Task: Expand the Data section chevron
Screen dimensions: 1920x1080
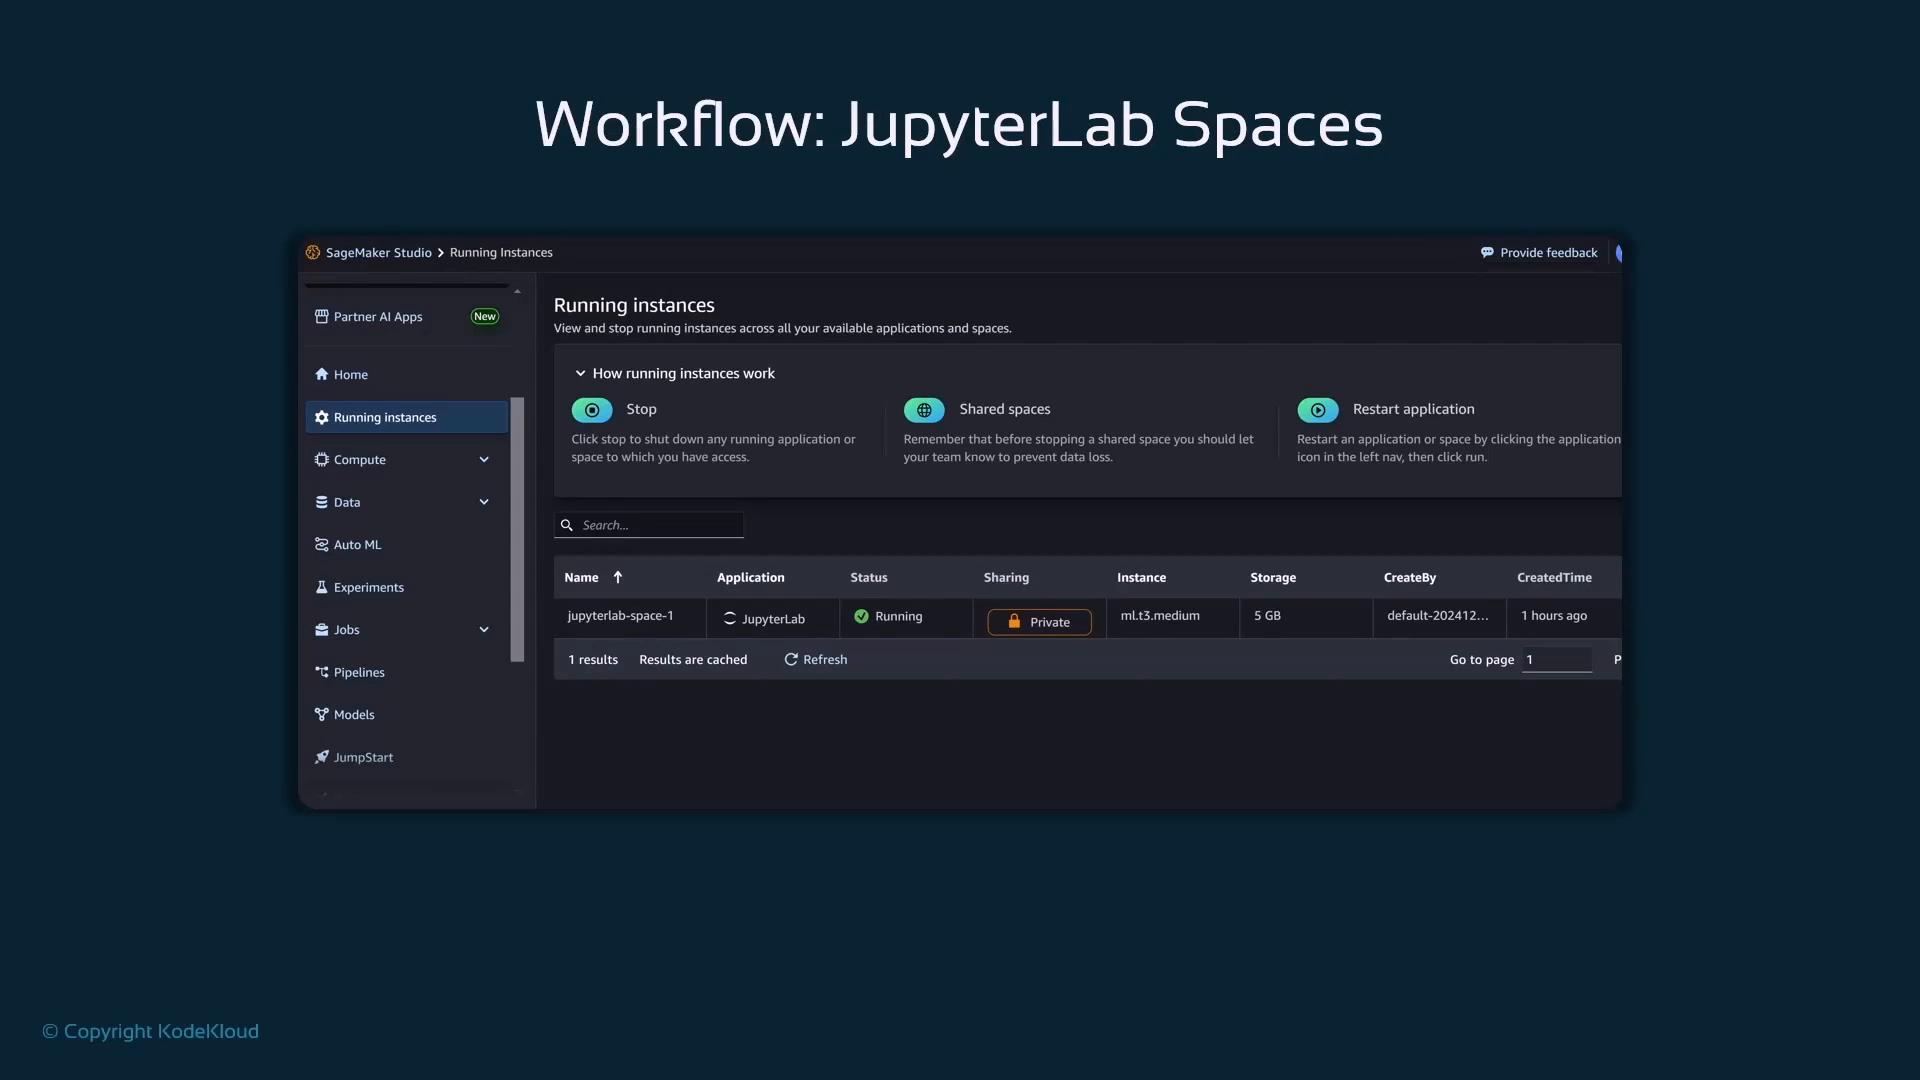Action: point(484,502)
